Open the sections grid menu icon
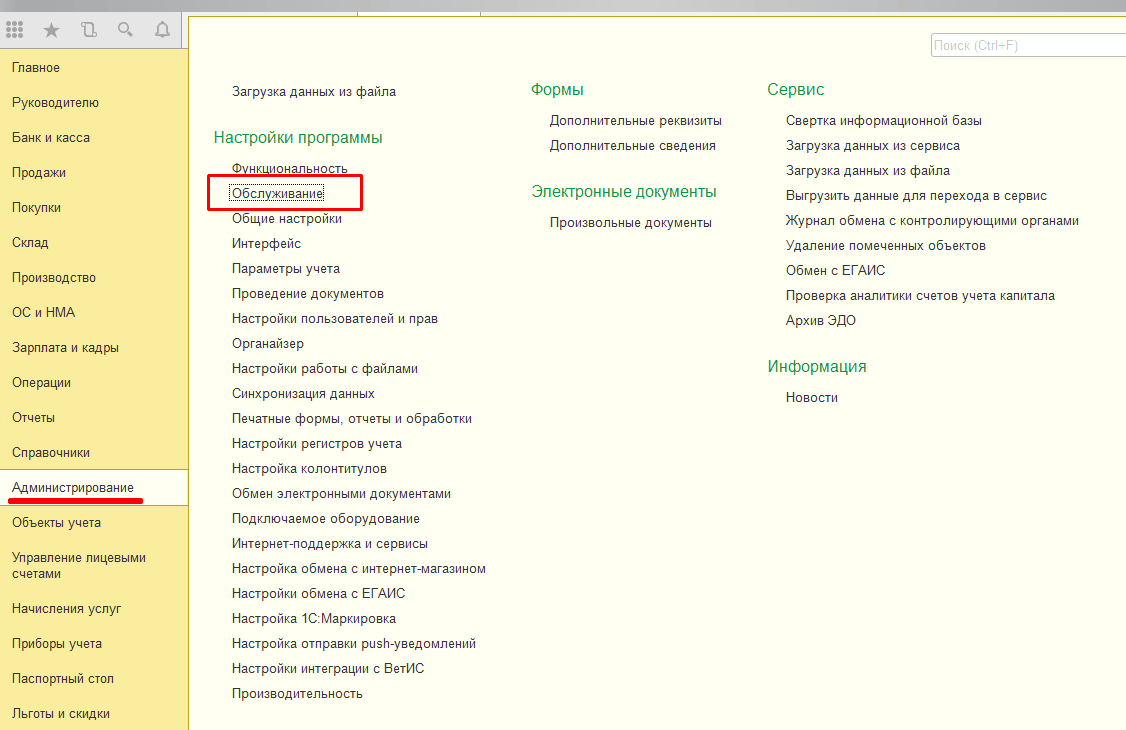The width and height of the screenshot is (1126, 730). click(15, 30)
